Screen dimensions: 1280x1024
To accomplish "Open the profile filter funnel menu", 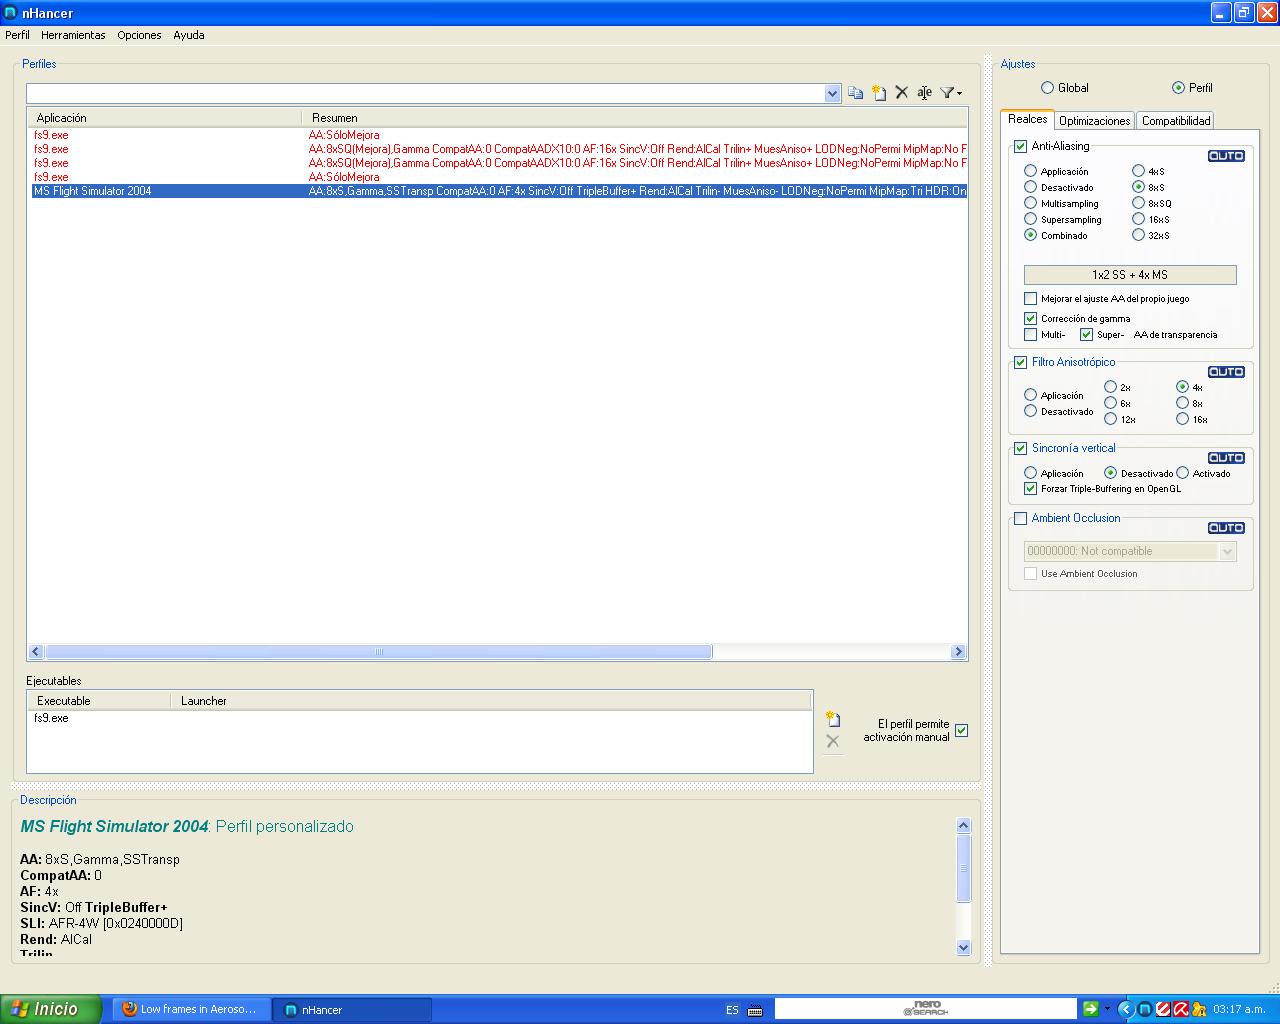I will click(x=951, y=93).
